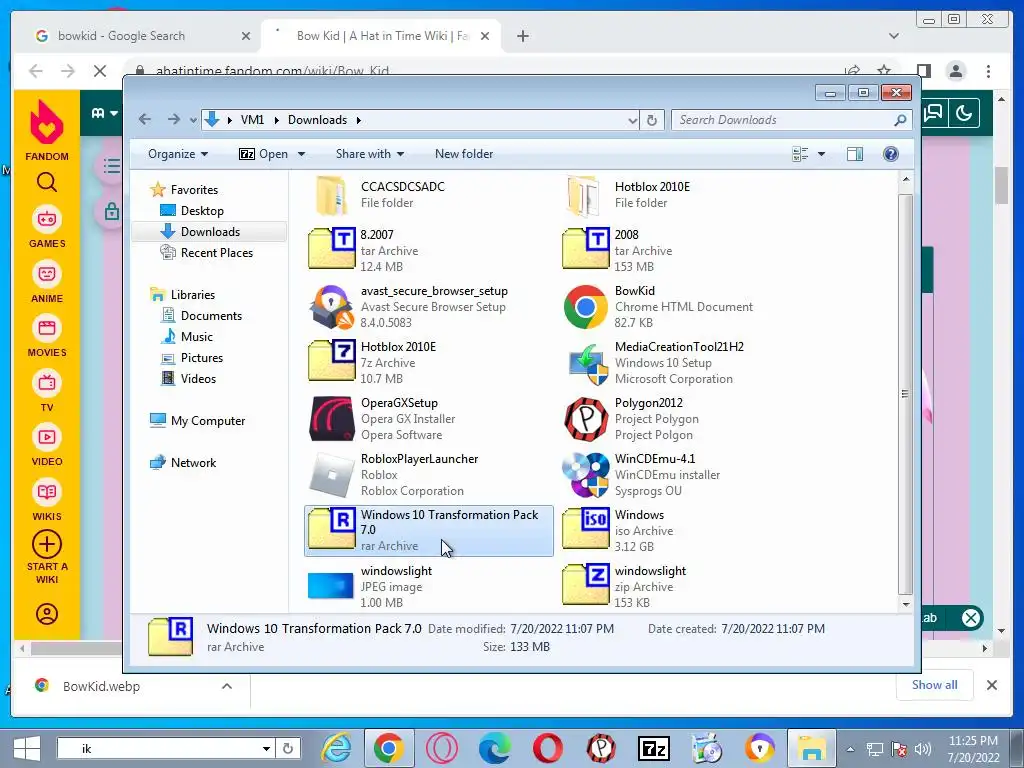The image size is (1024, 768).
Task: Open the Organize dropdown menu
Action: pyautogui.click(x=178, y=154)
